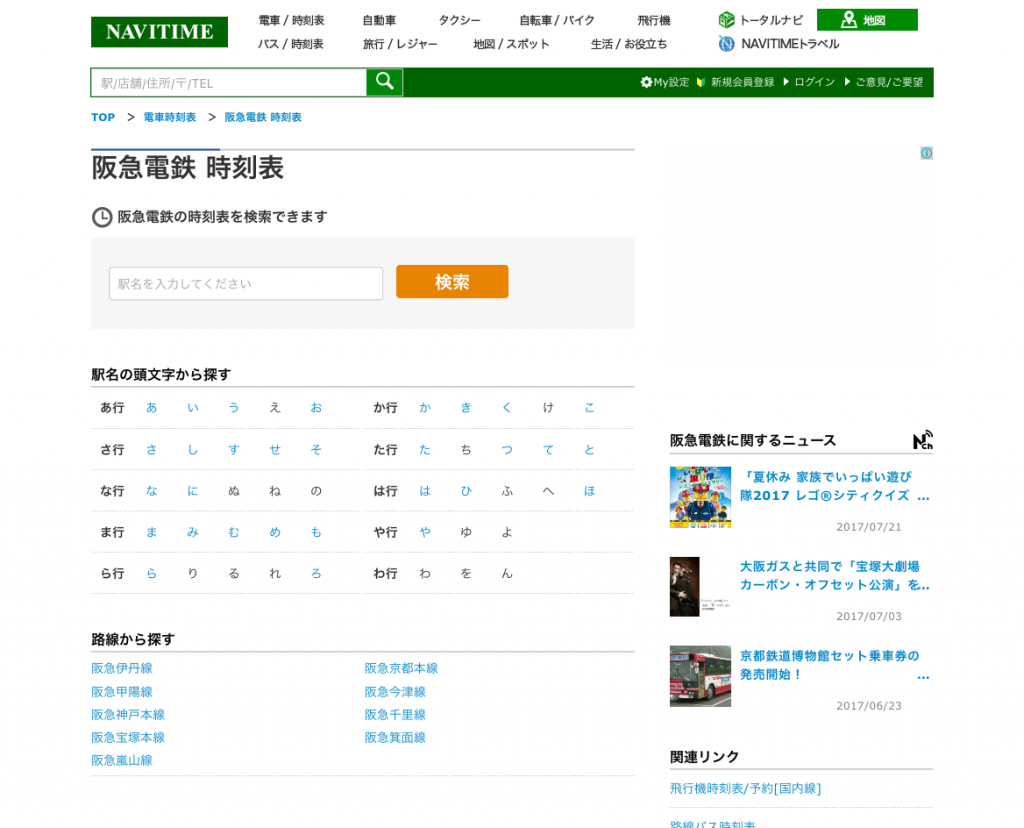This screenshot has width=1024, height=828.
Task: Go to TOP breadcrumb
Action: point(103,118)
